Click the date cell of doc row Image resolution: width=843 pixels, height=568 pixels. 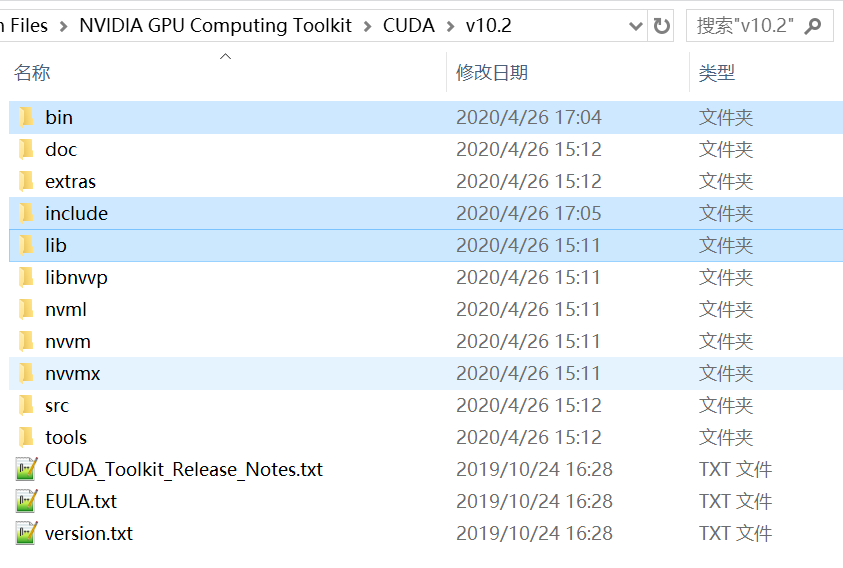click(529, 150)
